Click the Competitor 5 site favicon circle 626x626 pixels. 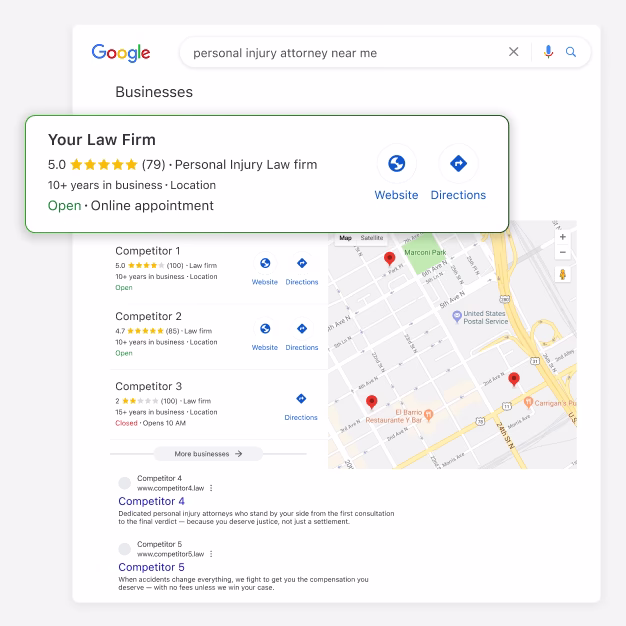pos(125,549)
